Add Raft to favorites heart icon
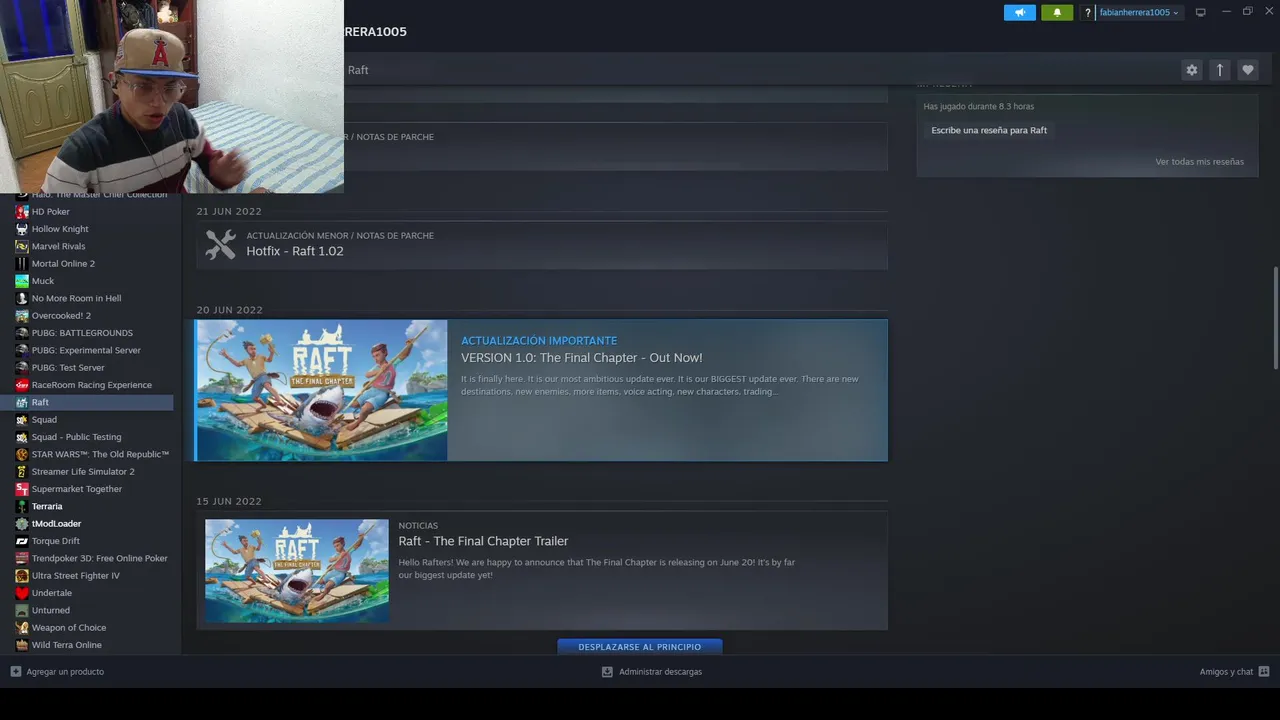The image size is (1280, 720). point(1247,70)
